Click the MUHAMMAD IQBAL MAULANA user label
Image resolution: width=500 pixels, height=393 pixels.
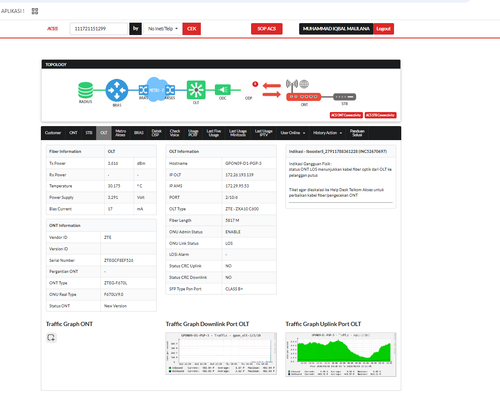(x=336, y=29)
